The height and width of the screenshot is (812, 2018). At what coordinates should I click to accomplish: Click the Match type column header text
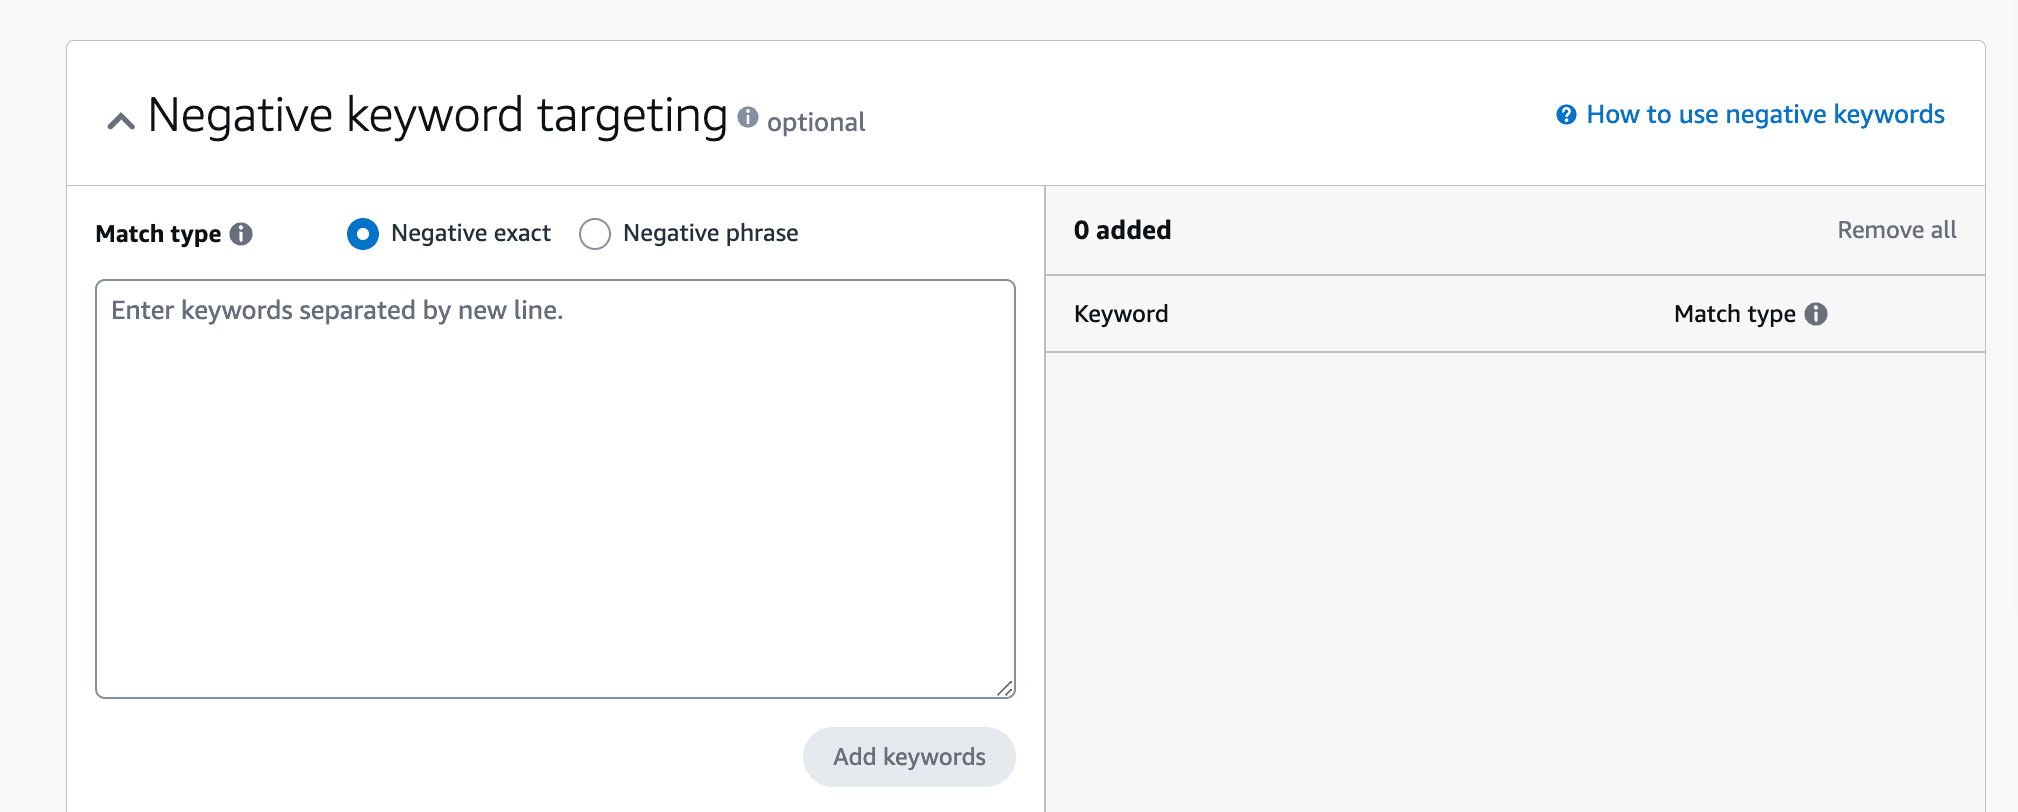pos(1735,314)
